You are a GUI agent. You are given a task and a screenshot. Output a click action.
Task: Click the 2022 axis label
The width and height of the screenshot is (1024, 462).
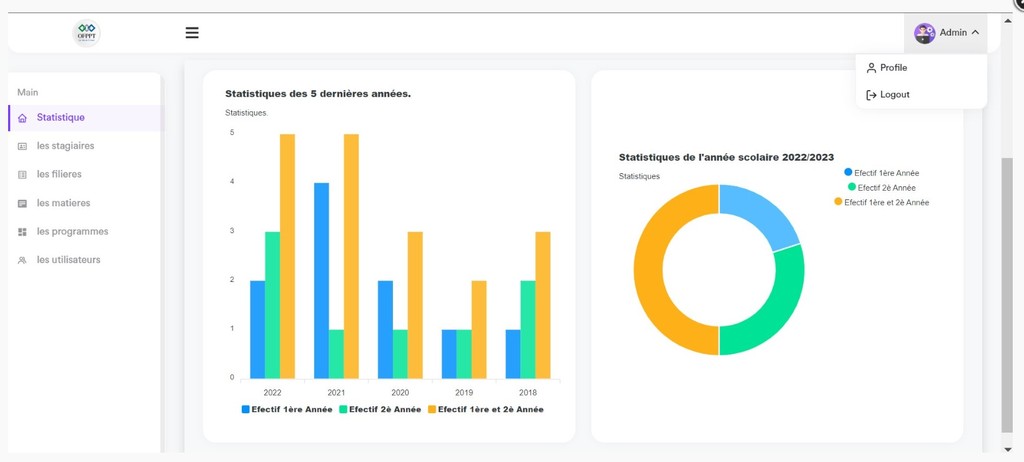[x=272, y=393]
